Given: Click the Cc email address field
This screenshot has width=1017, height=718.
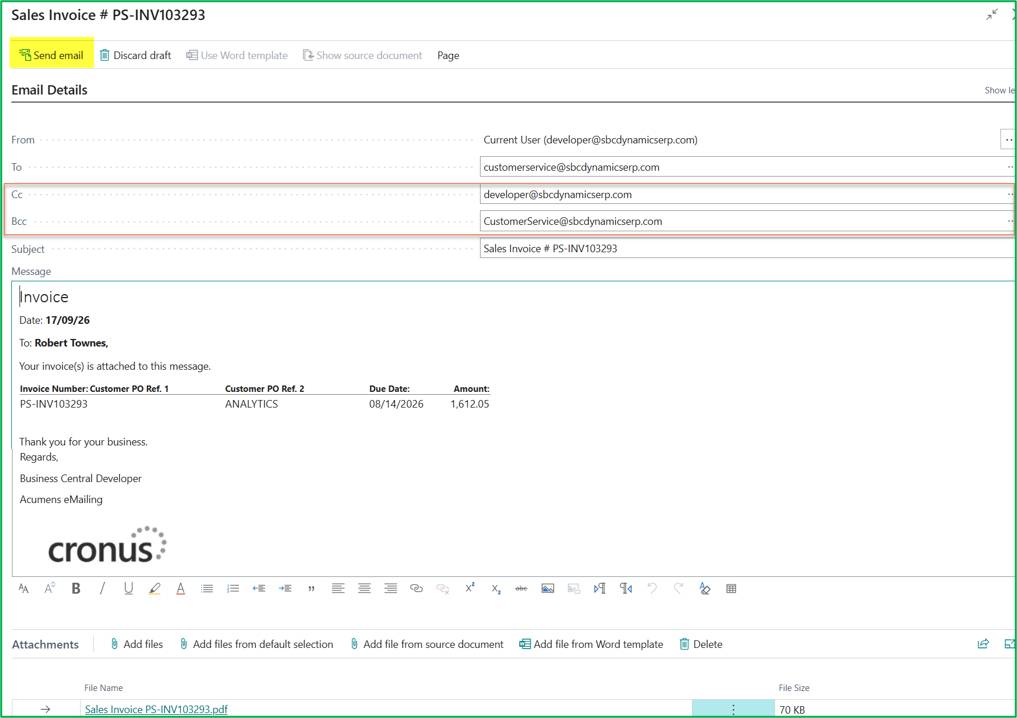Looking at the screenshot, I should [747, 194].
